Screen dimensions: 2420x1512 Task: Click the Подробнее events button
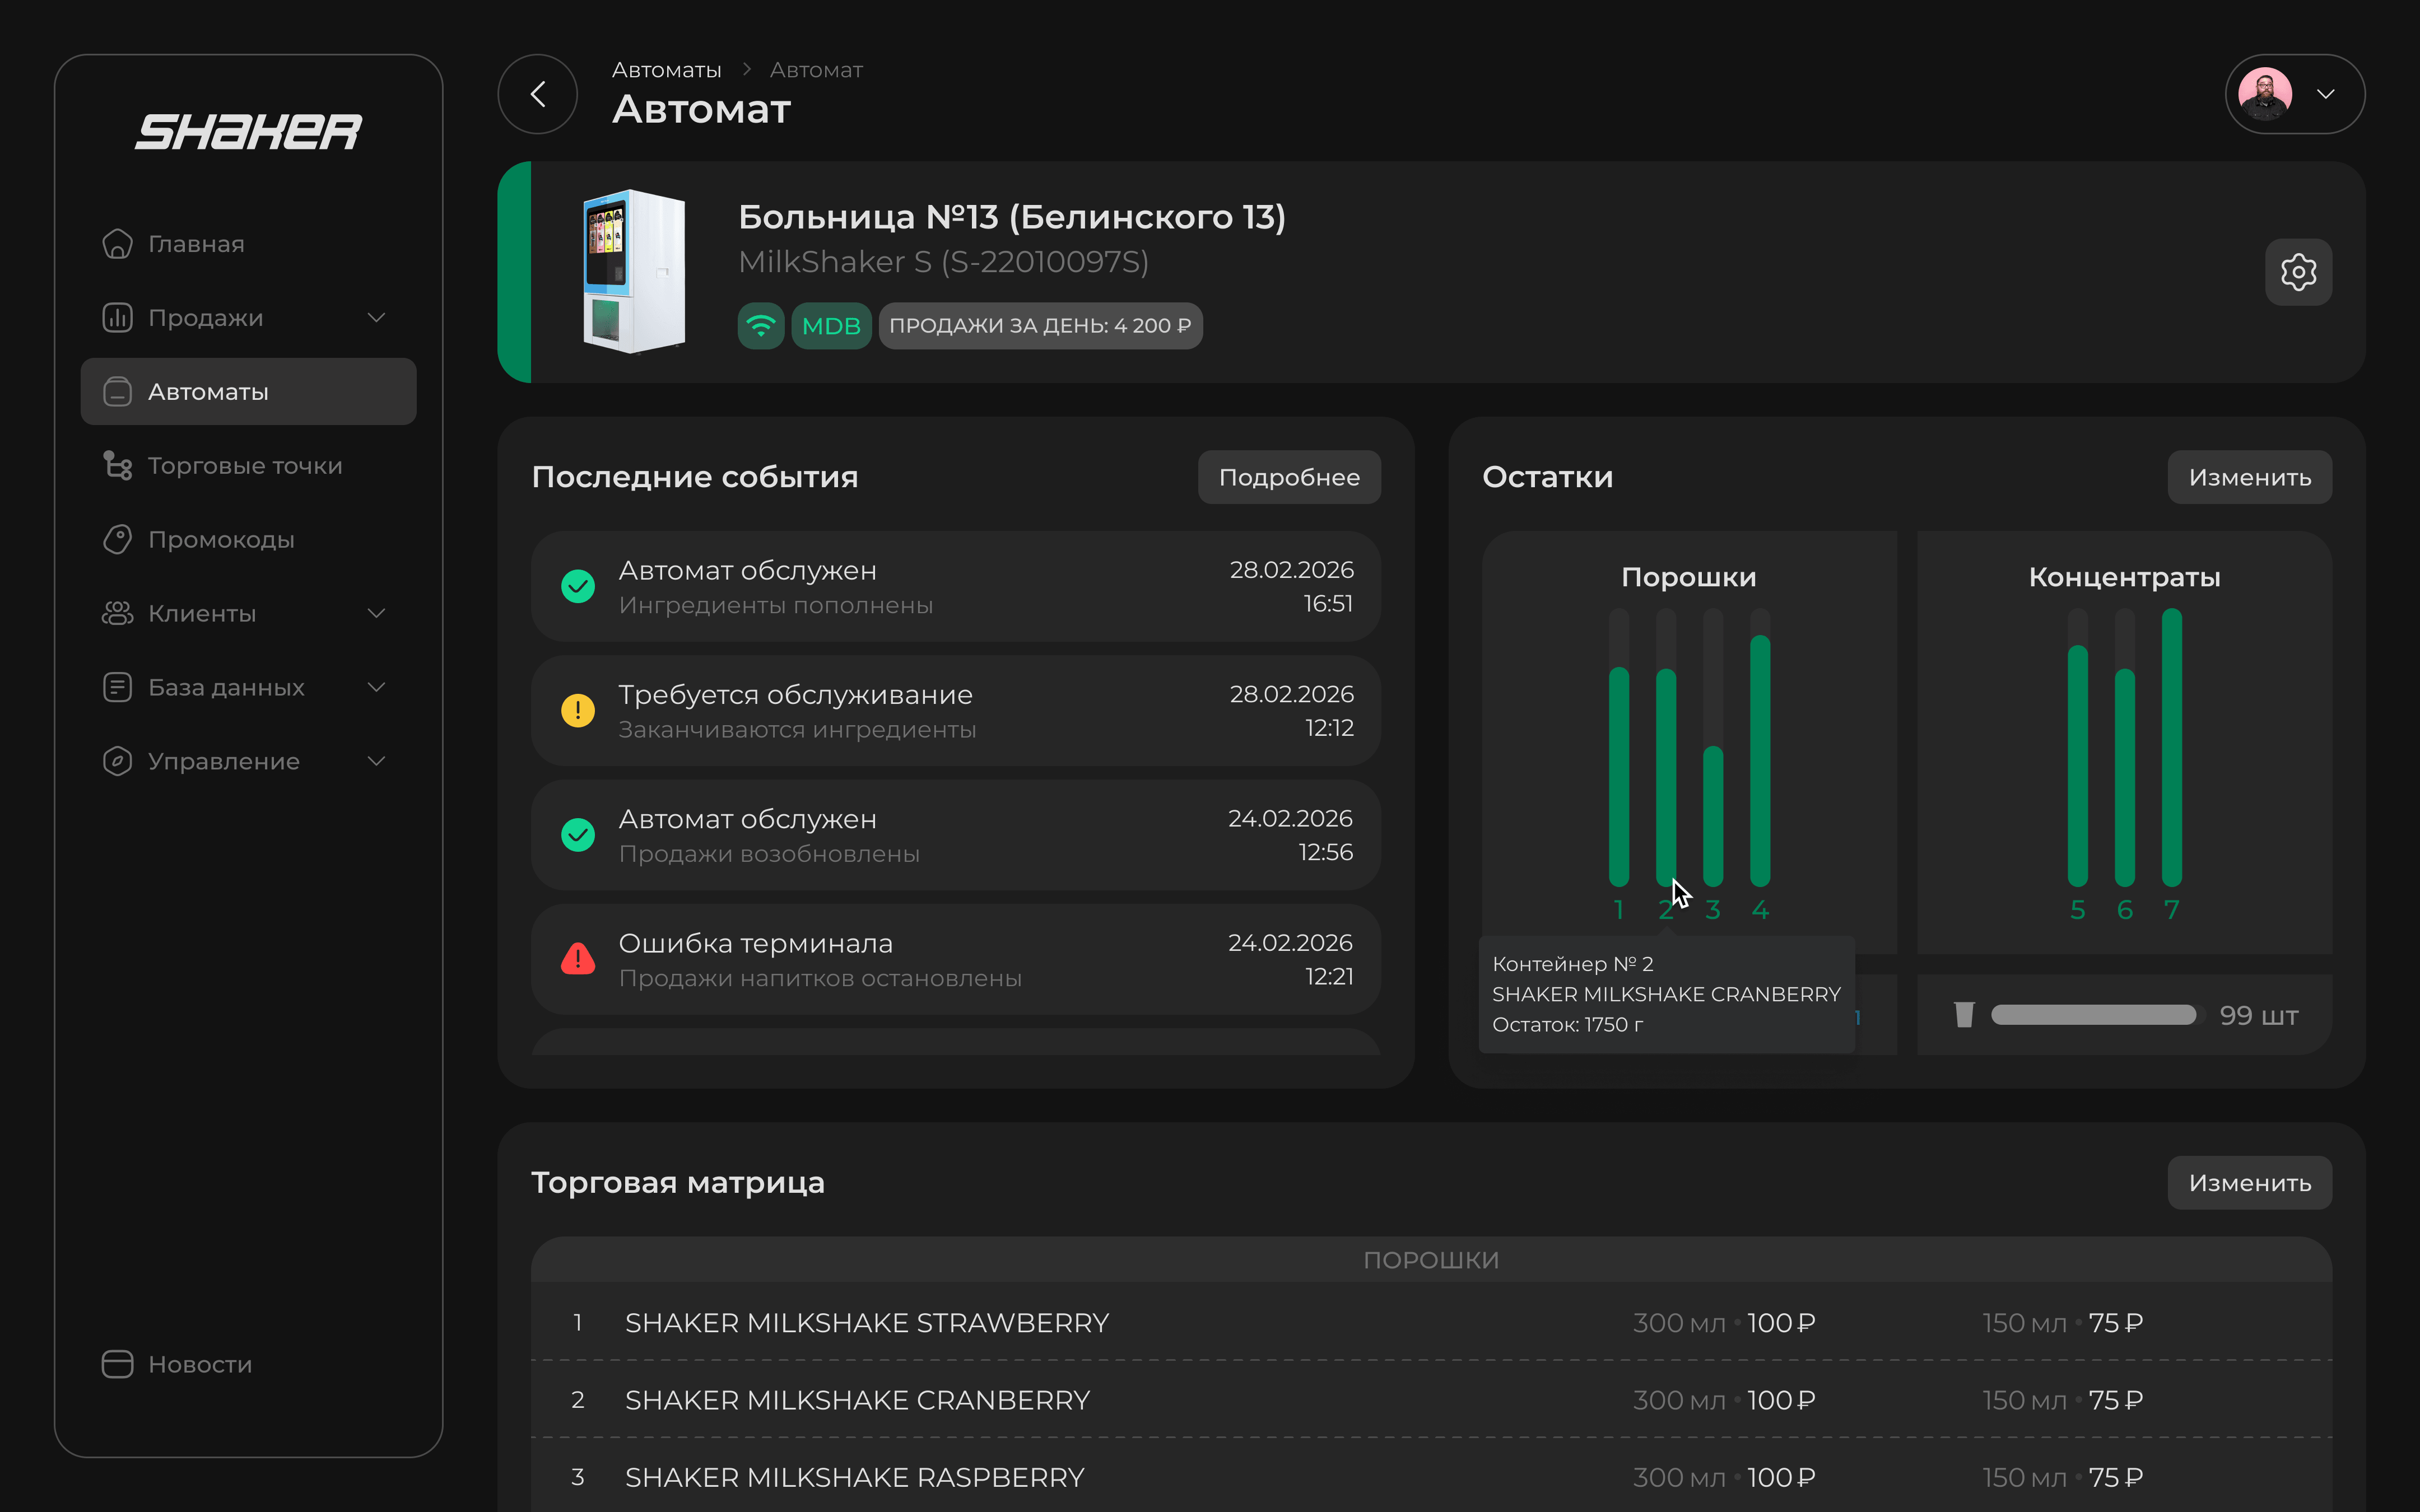tap(1288, 477)
